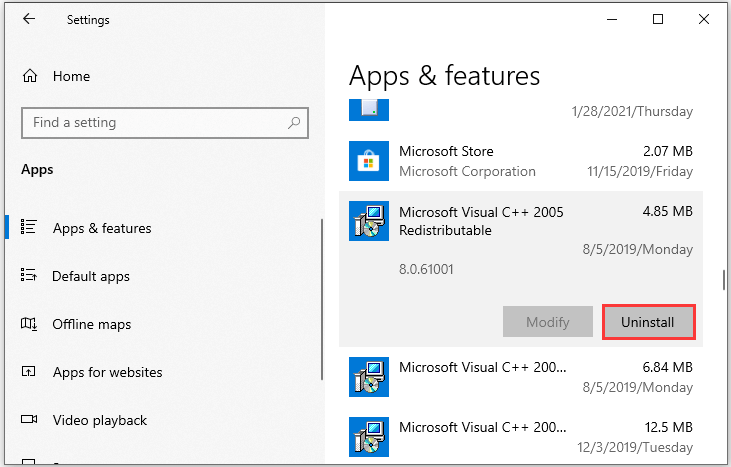Click the 11/15/2019/Friday date
731x467 pixels.
640,172
